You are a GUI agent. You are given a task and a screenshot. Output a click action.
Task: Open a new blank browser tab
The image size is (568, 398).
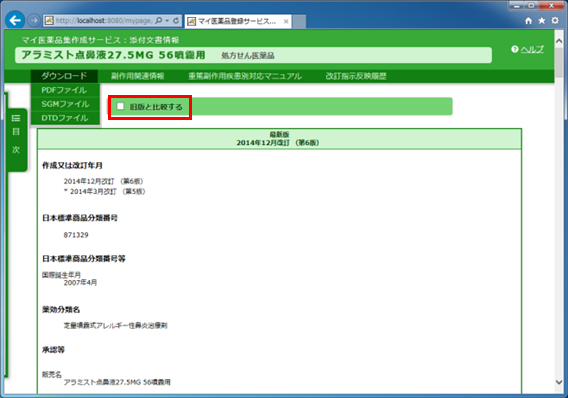pos(299,21)
